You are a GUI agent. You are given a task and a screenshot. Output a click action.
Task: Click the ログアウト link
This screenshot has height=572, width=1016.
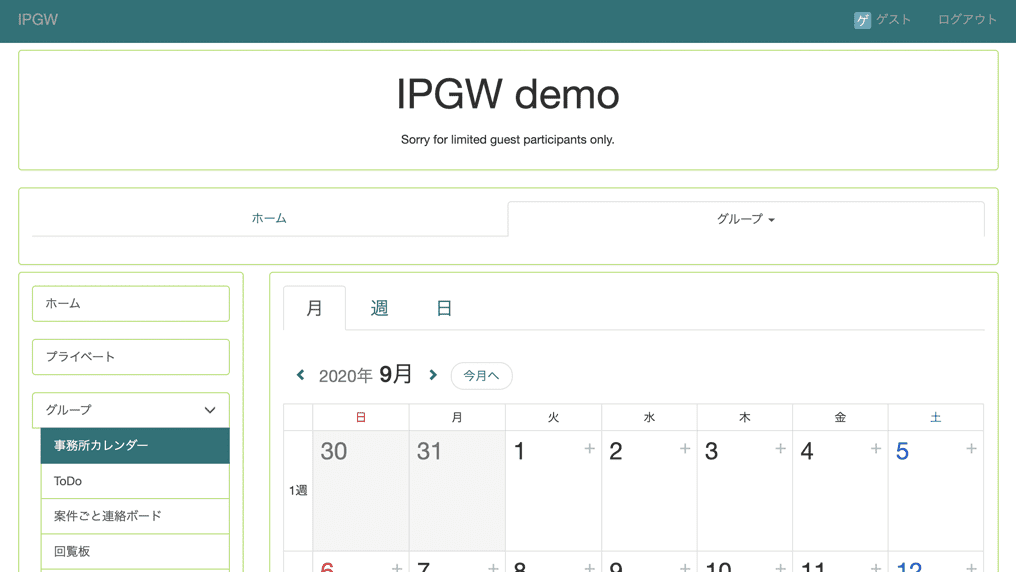[x=966, y=20]
